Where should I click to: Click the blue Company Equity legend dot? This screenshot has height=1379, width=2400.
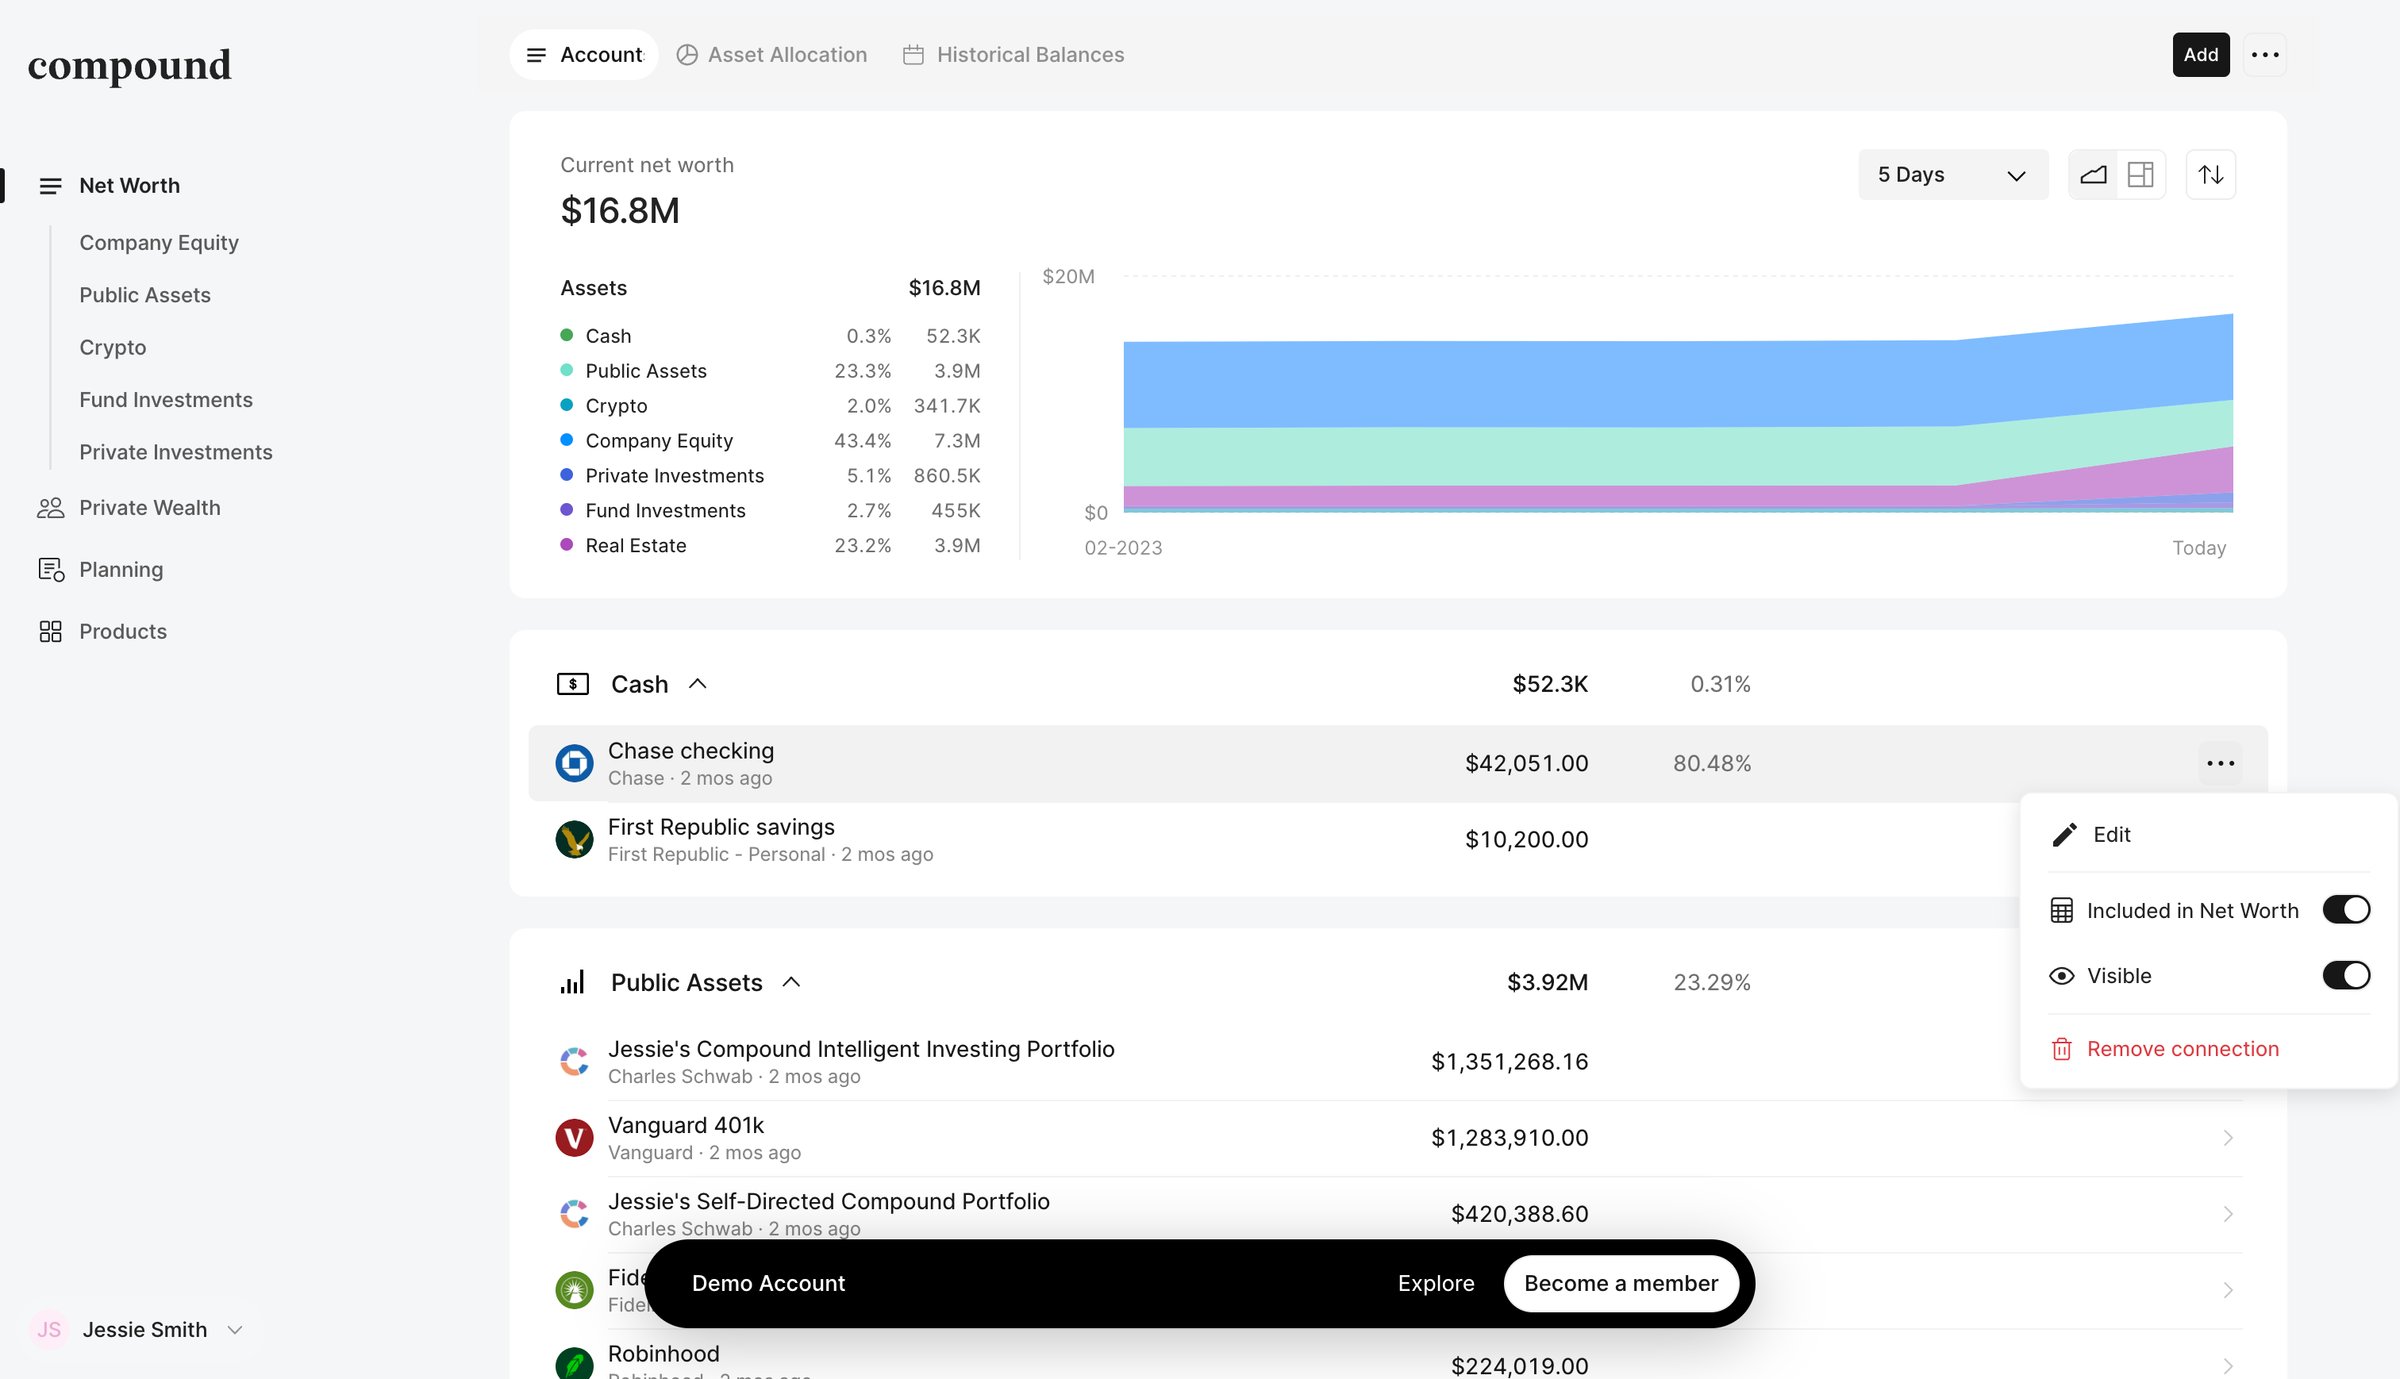[567, 440]
